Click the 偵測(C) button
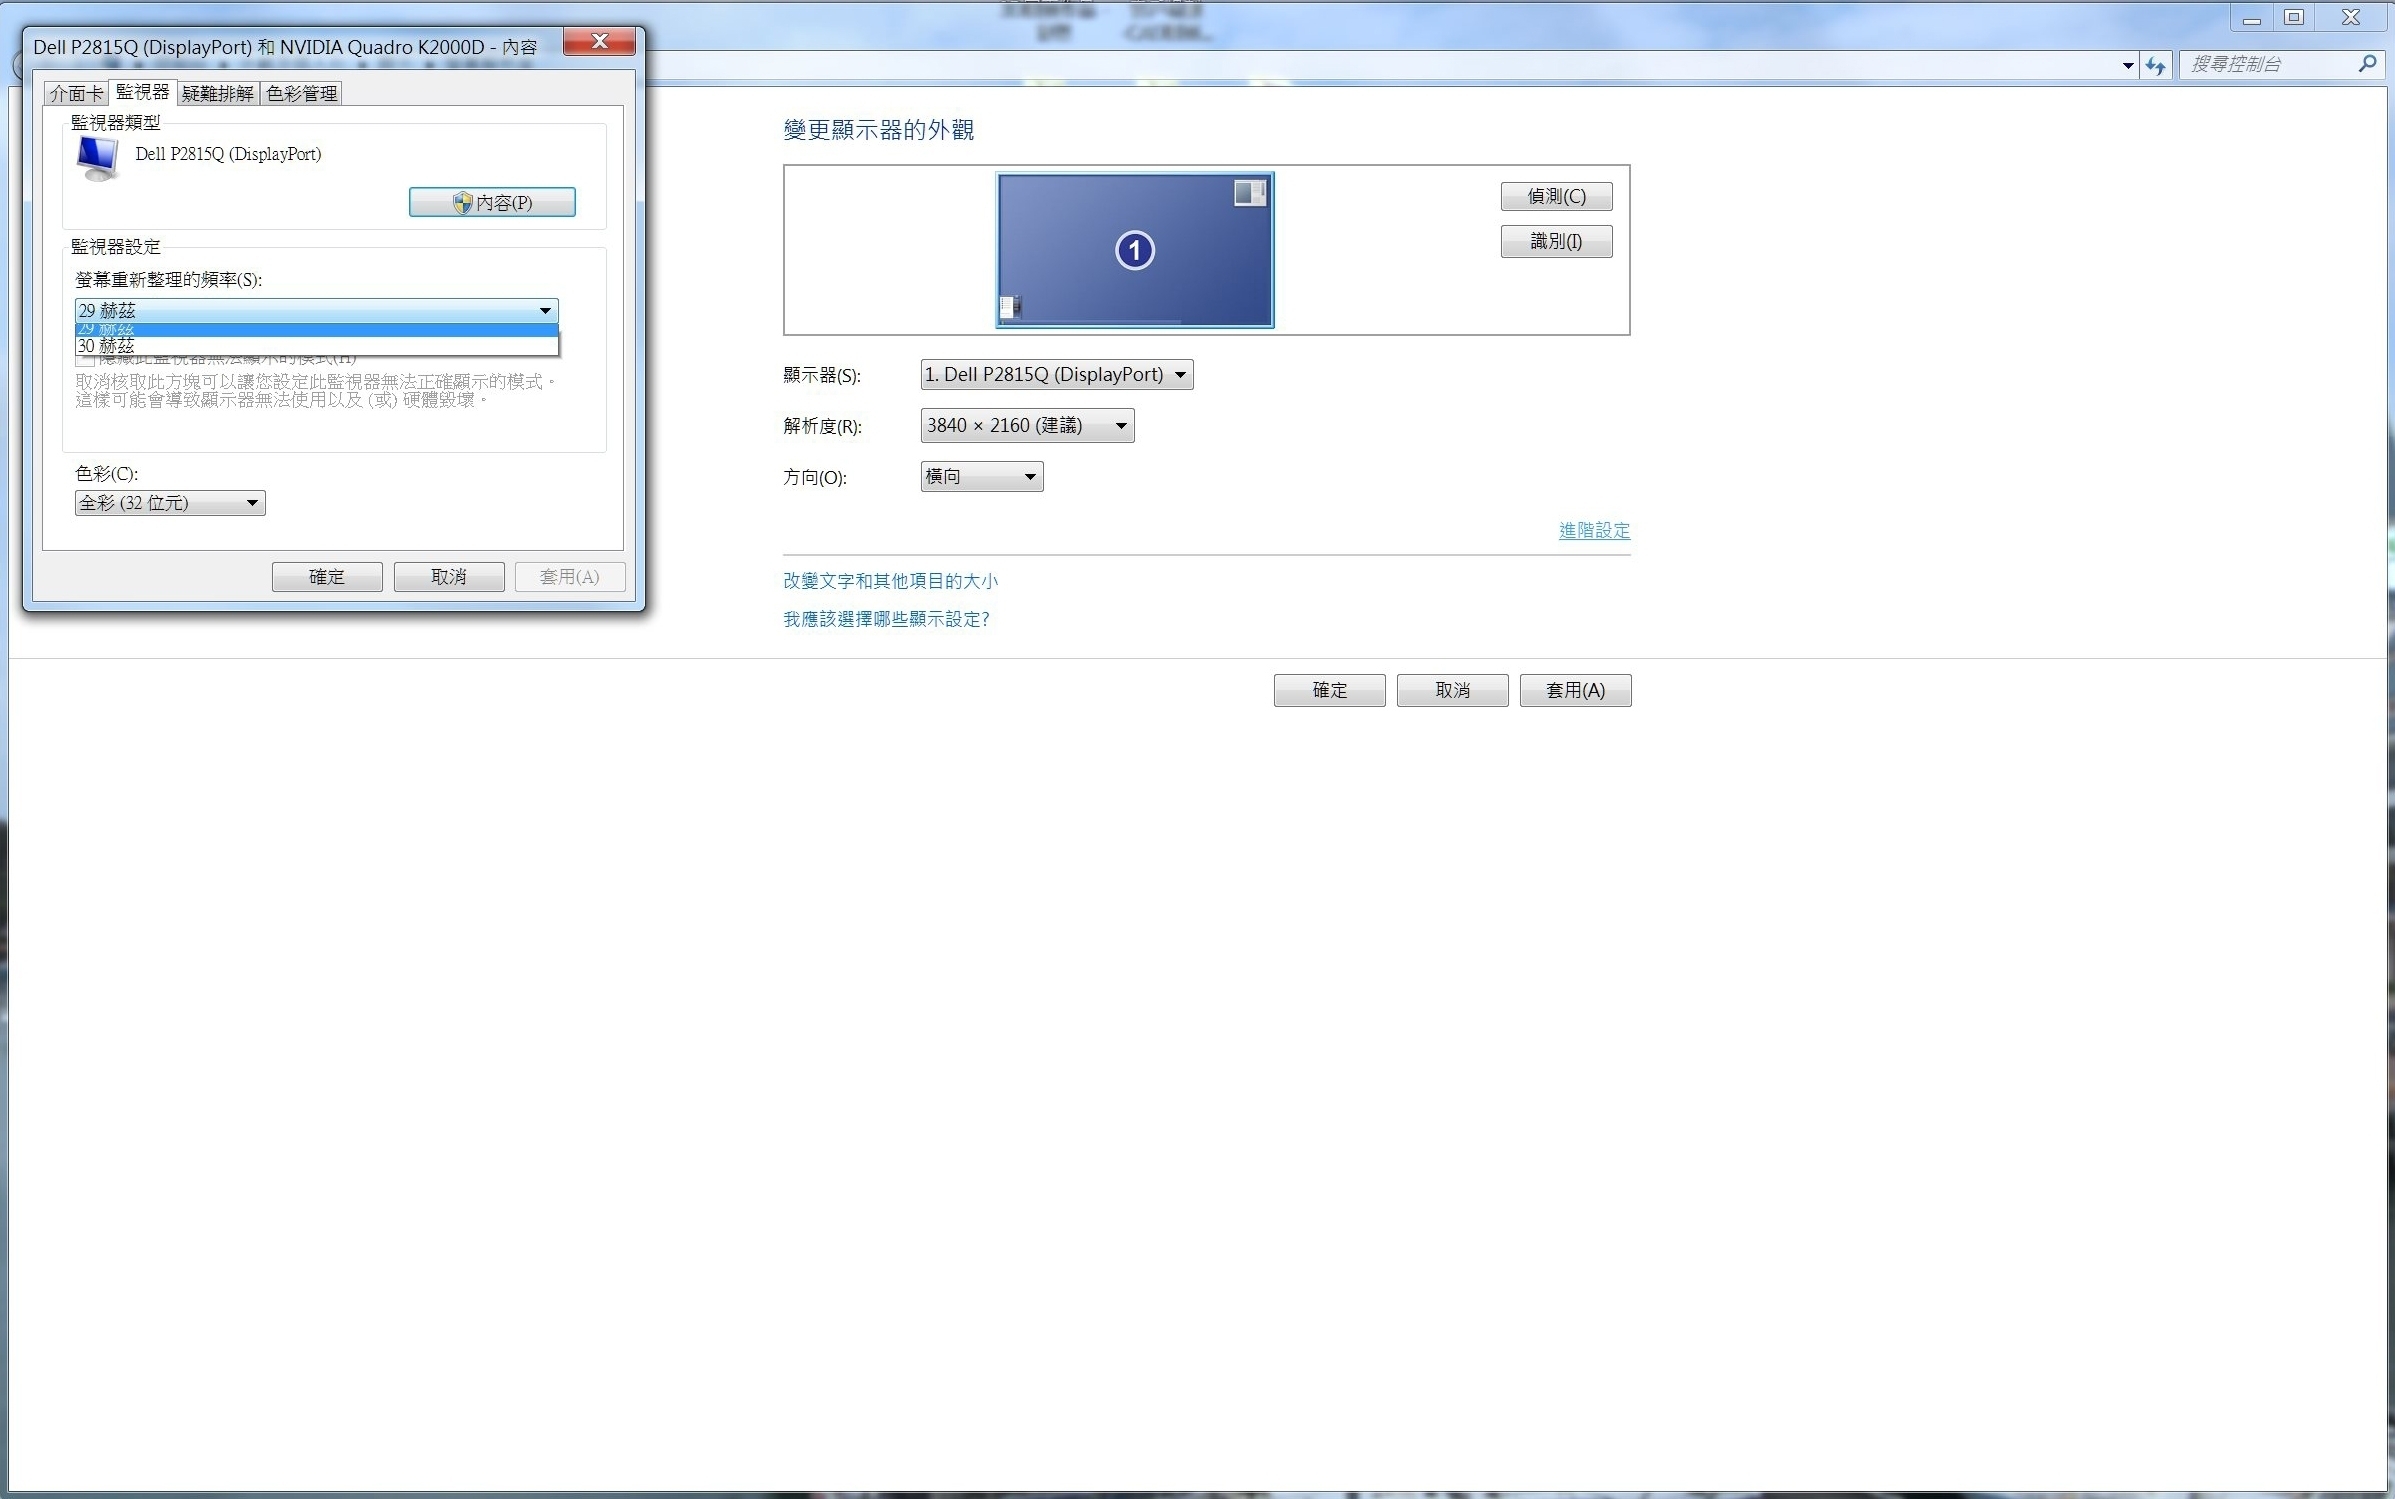 point(1556,197)
